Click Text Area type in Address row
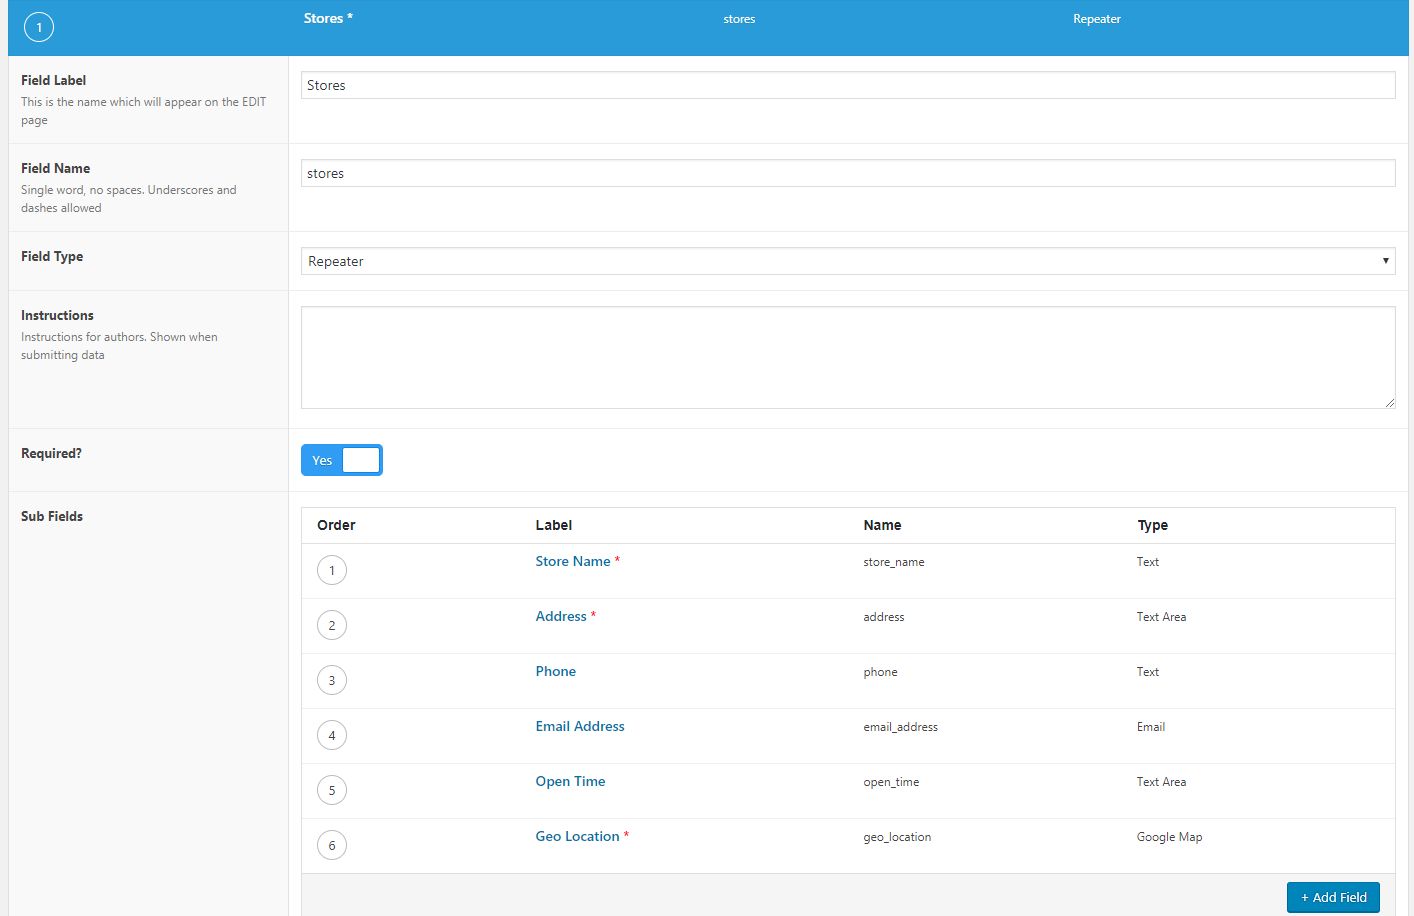Image resolution: width=1414 pixels, height=916 pixels. tap(1161, 617)
